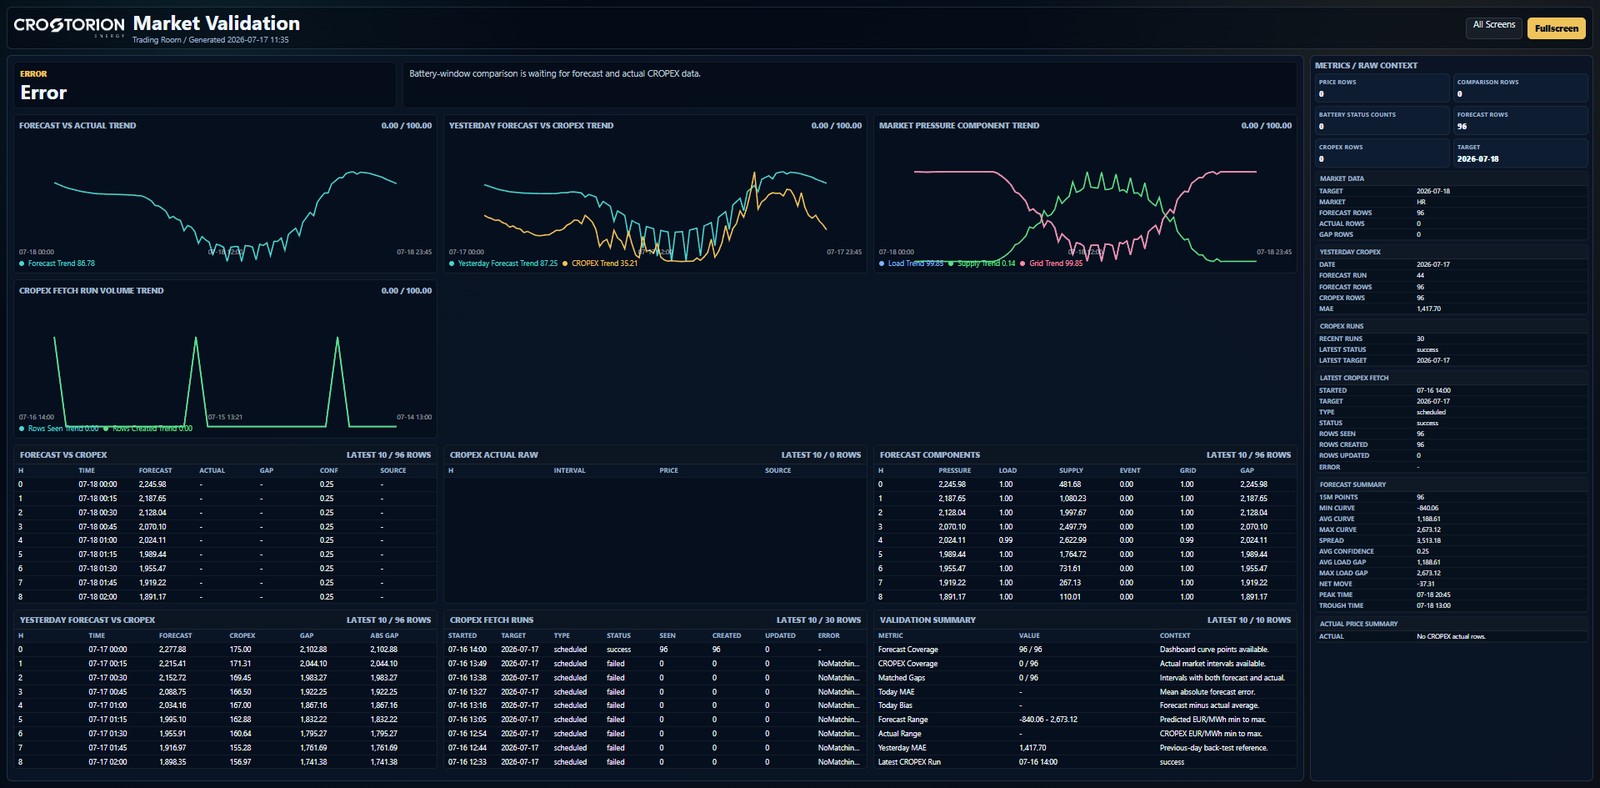Click the Trading Room generated timestamp subtitle

[x=210, y=40]
